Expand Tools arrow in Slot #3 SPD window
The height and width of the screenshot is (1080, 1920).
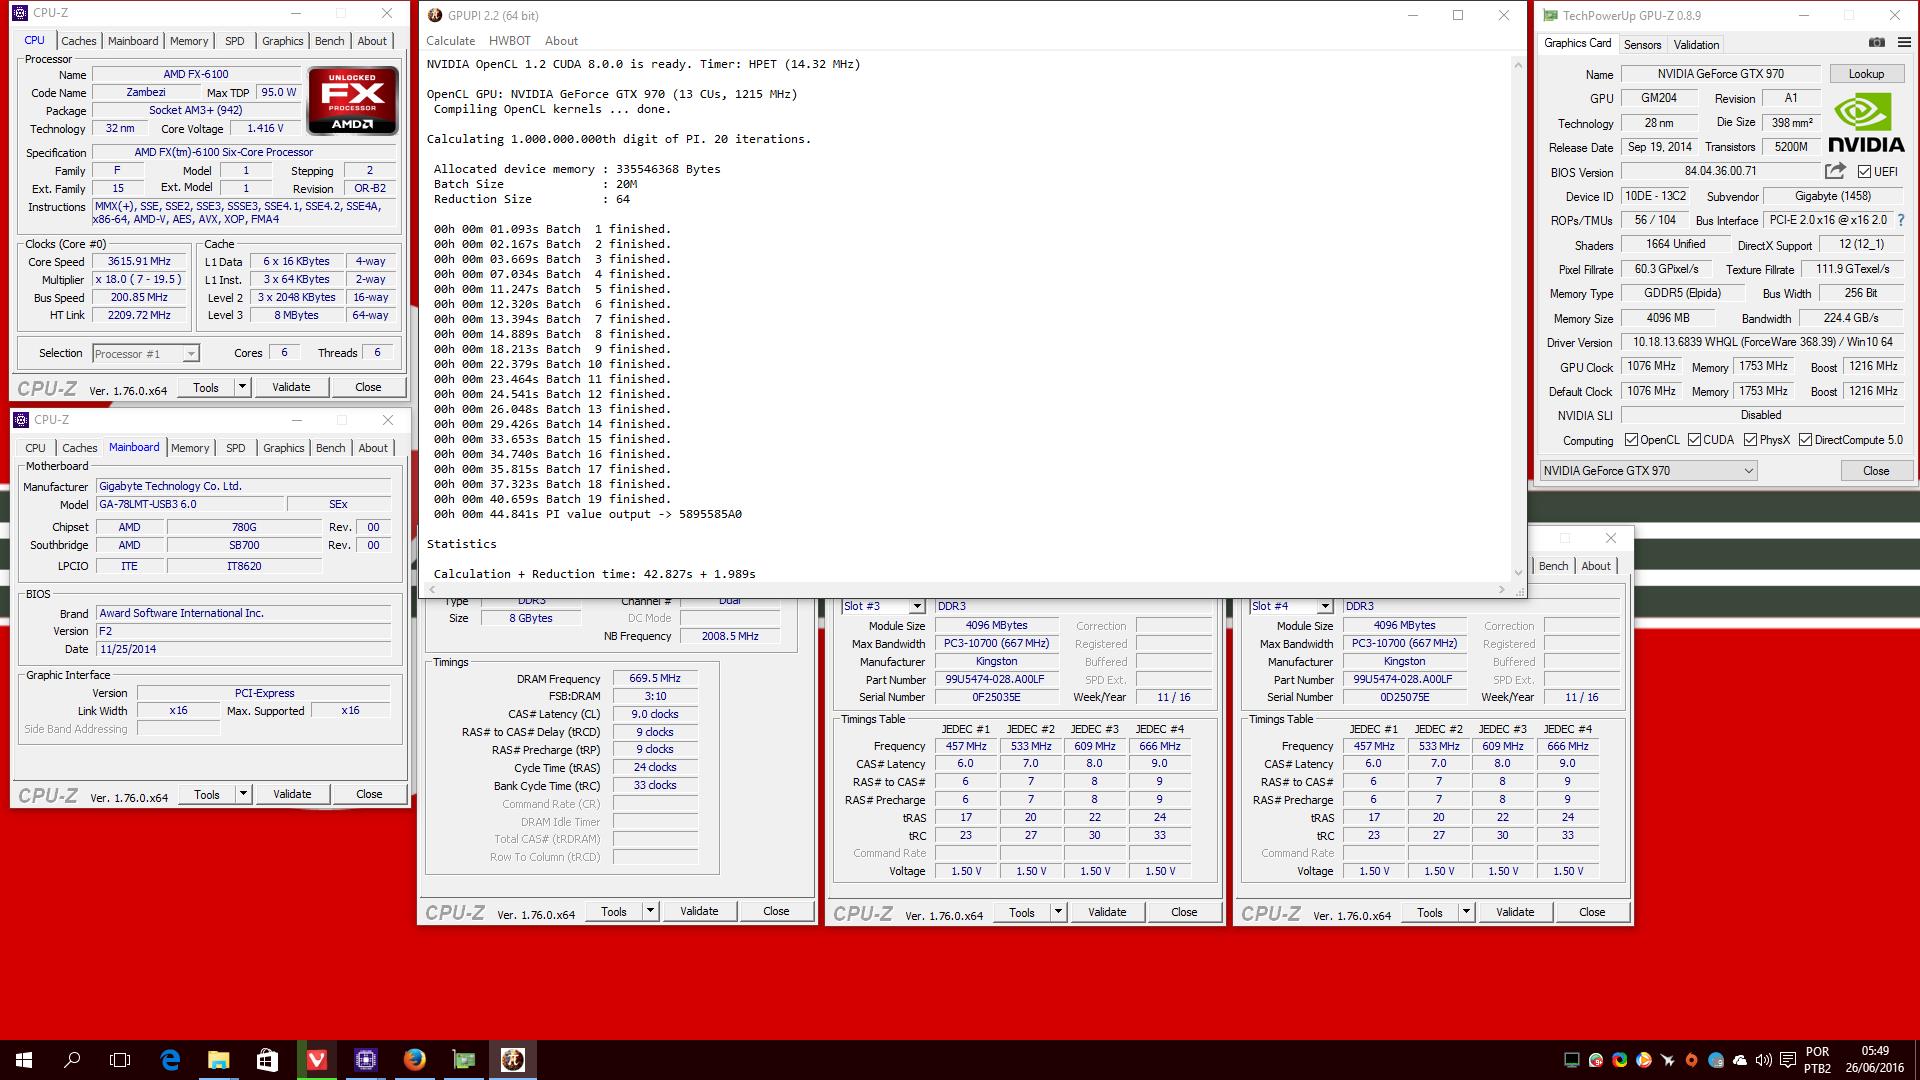click(x=1058, y=912)
